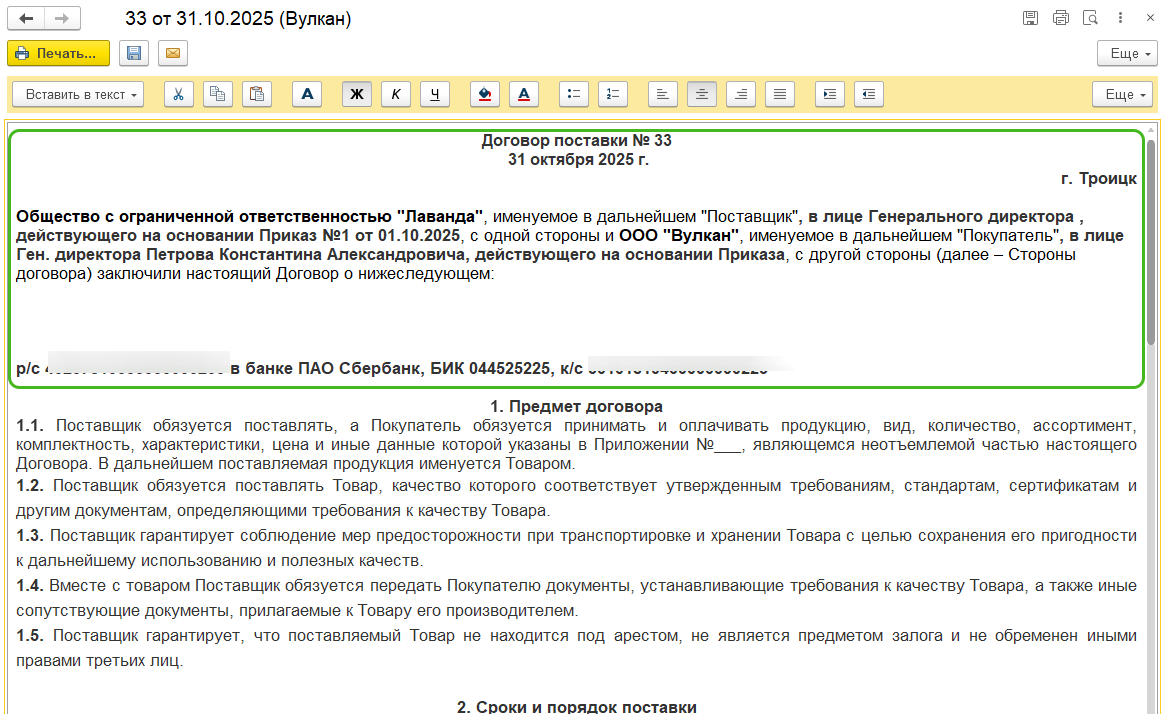Insert a numbered list
Image resolution: width=1171 pixels, height=714 pixels.
612,94
